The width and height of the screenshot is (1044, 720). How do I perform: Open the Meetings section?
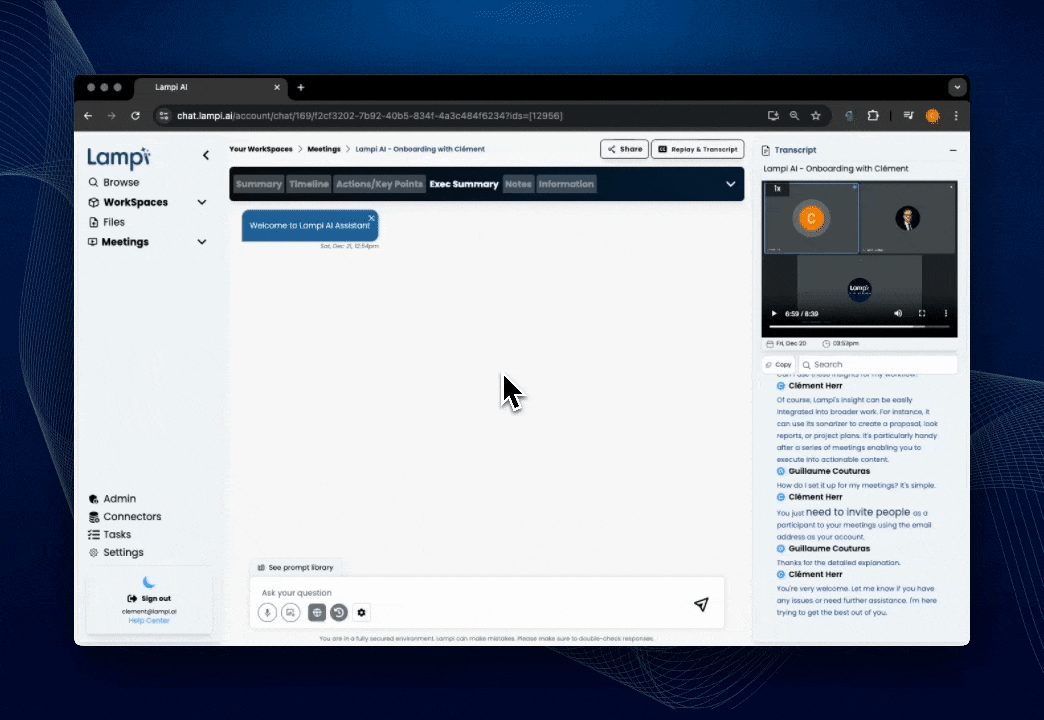(x=119, y=242)
